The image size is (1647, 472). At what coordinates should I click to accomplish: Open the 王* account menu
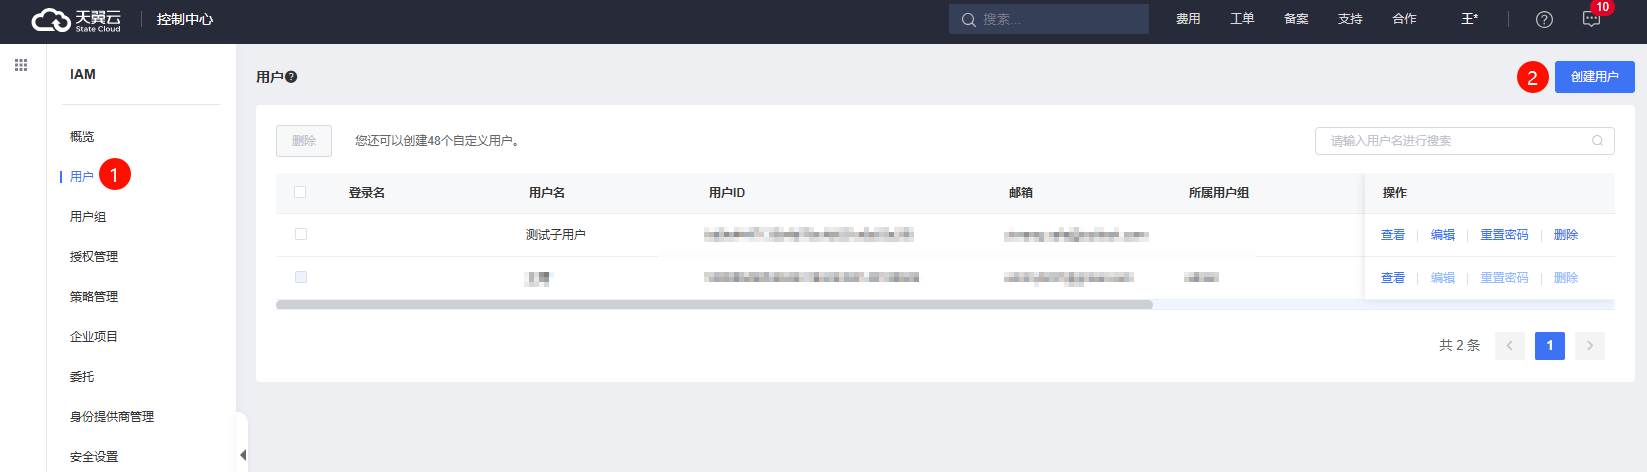click(1469, 19)
